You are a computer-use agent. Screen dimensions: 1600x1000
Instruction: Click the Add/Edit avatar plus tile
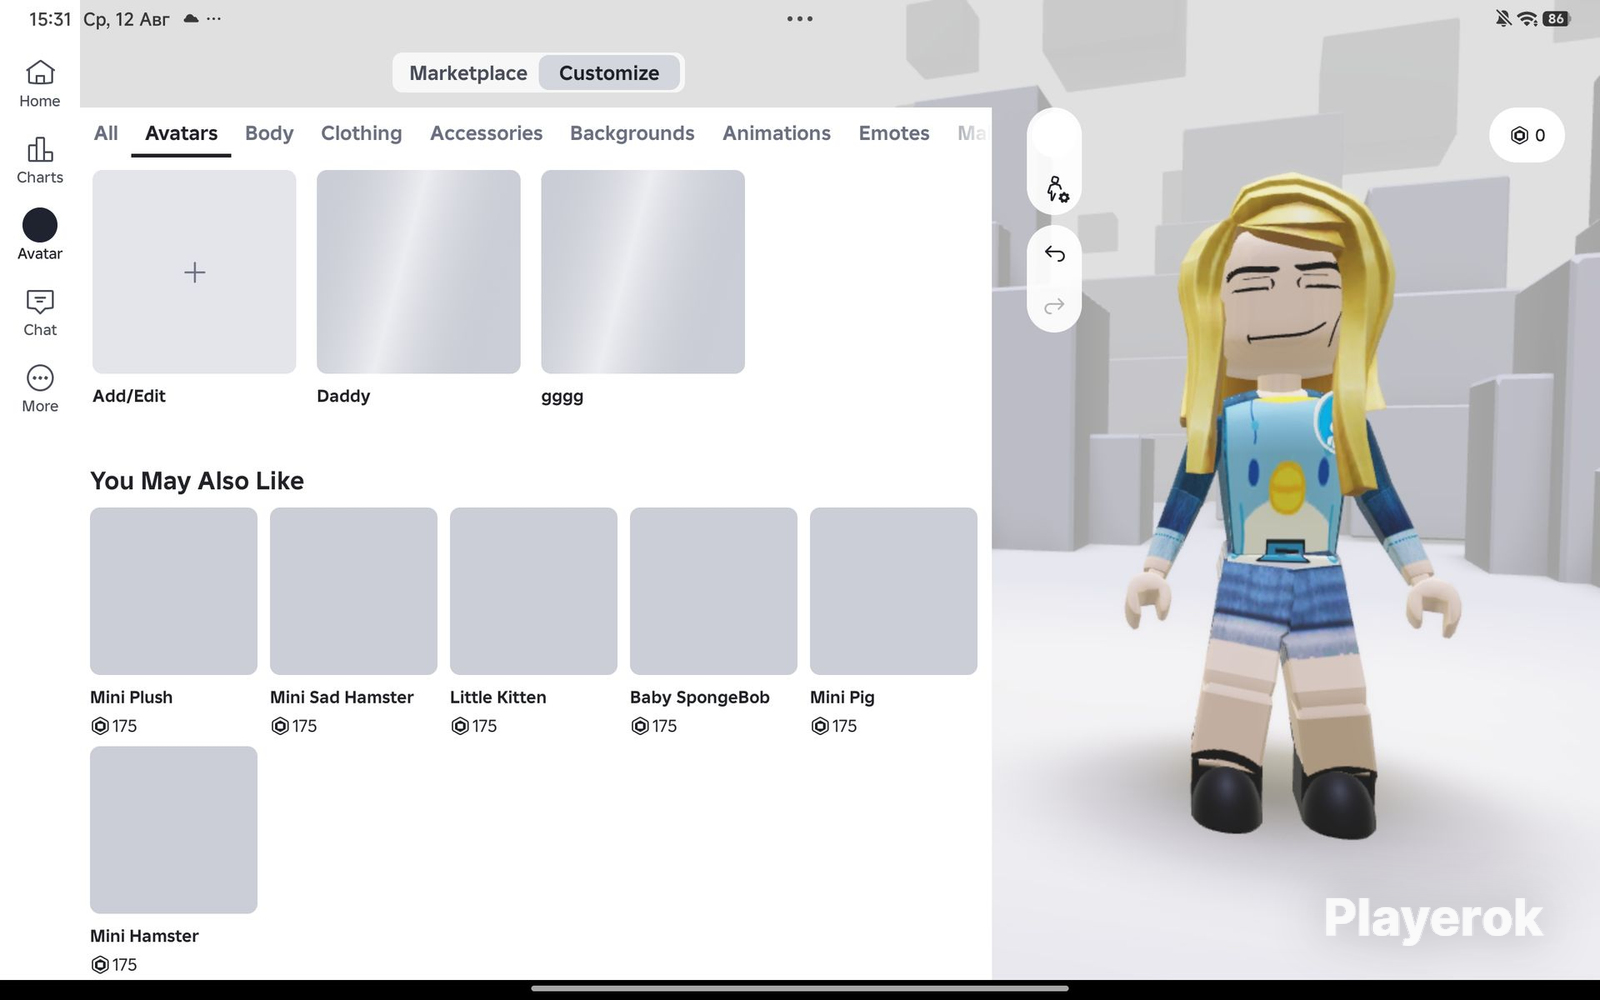[194, 272]
